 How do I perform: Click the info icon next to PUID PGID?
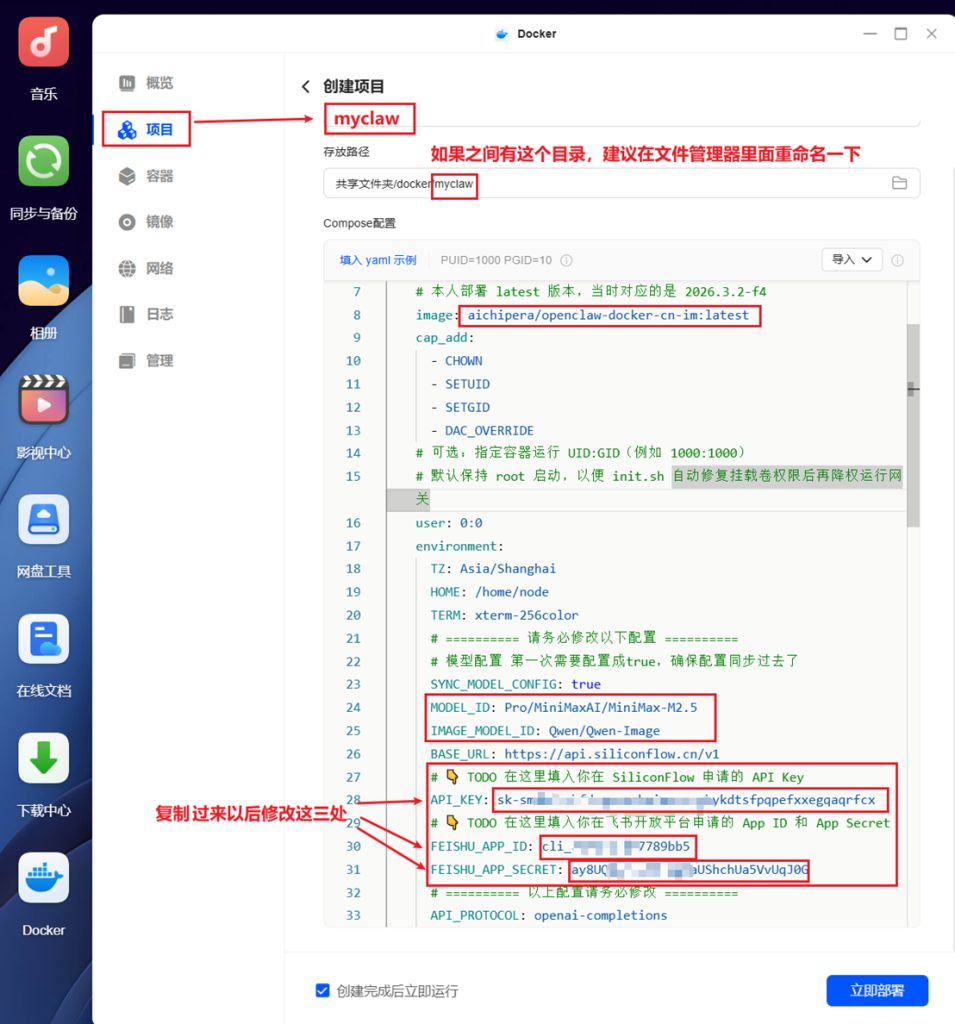(566, 260)
